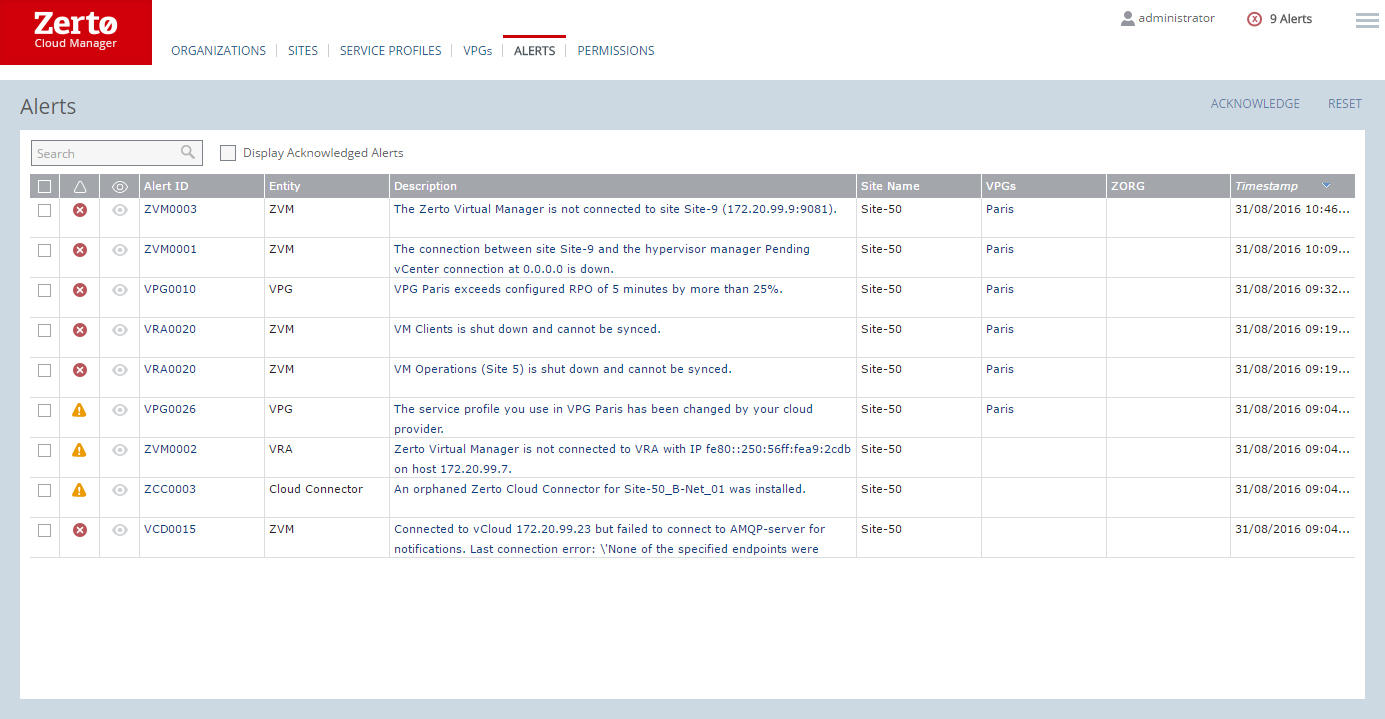Click the ACKNOWLEDGE button
The width and height of the screenshot is (1385, 719).
pyautogui.click(x=1255, y=104)
